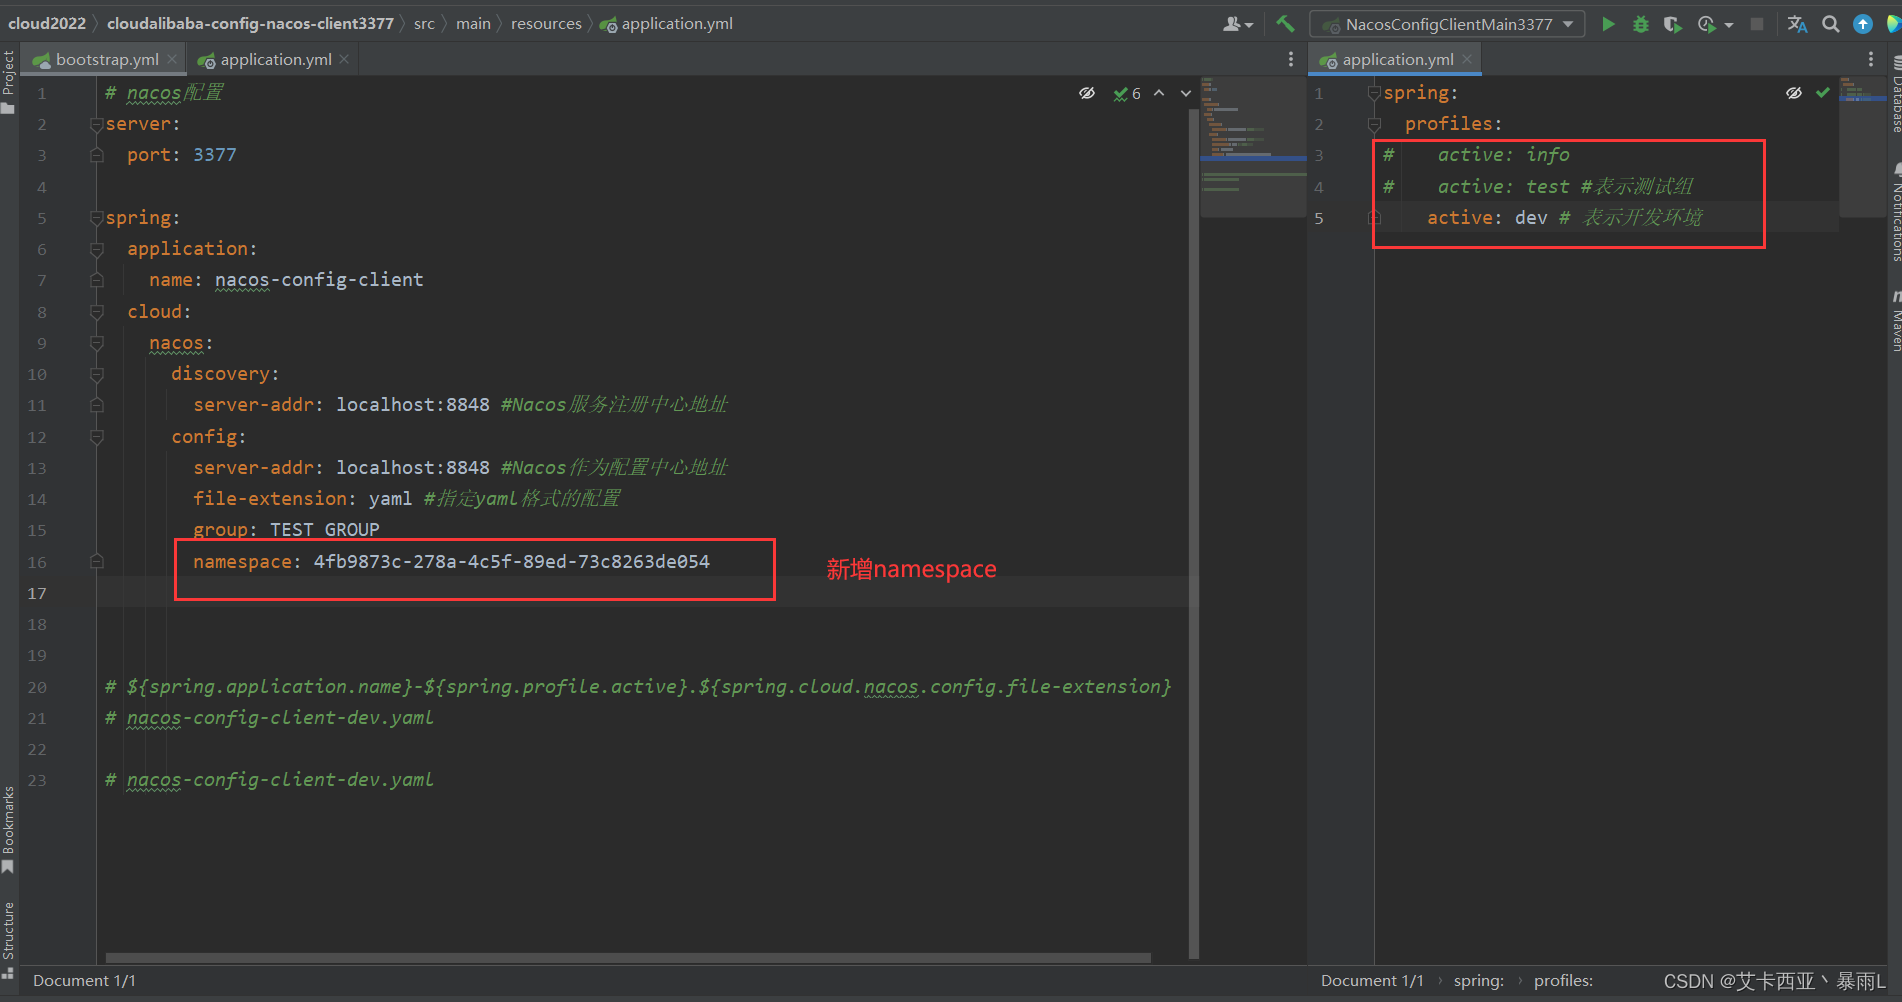Click src breadcrumb

(424, 23)
